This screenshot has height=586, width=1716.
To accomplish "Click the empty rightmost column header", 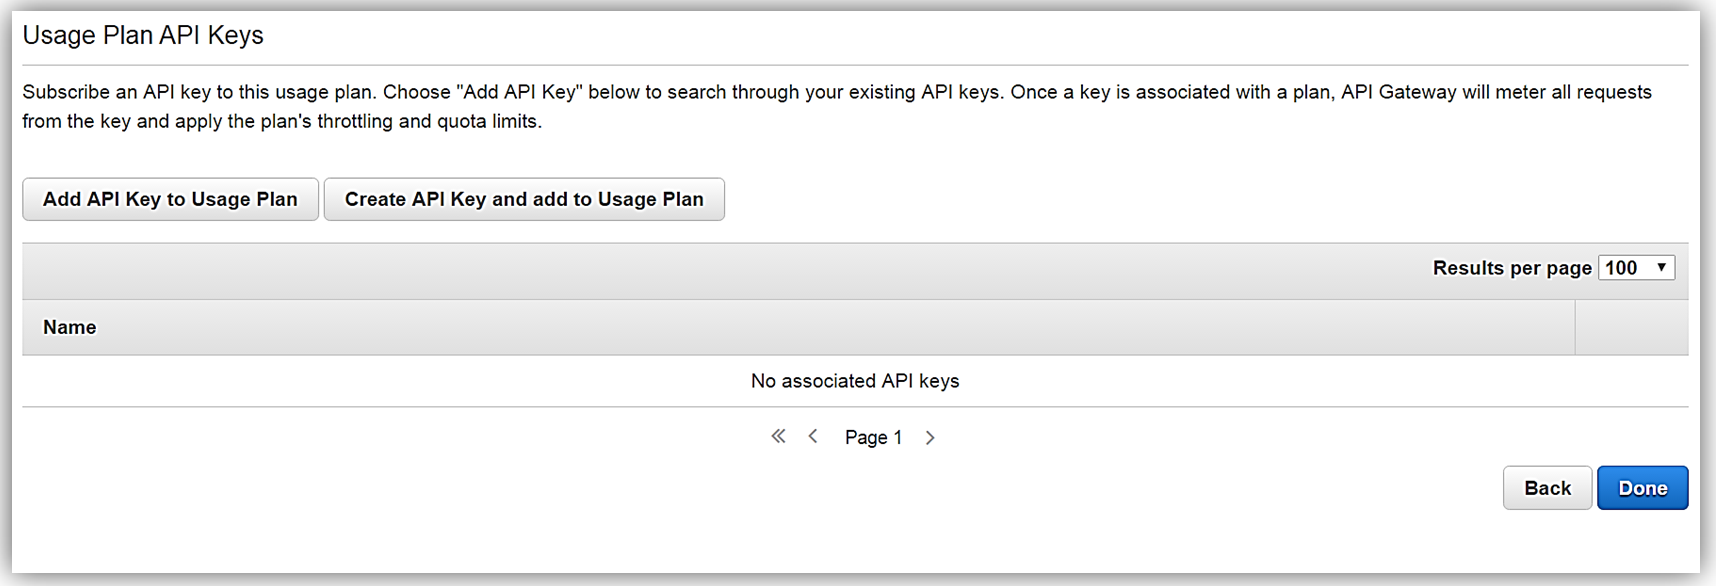I will coord(1631,327).
